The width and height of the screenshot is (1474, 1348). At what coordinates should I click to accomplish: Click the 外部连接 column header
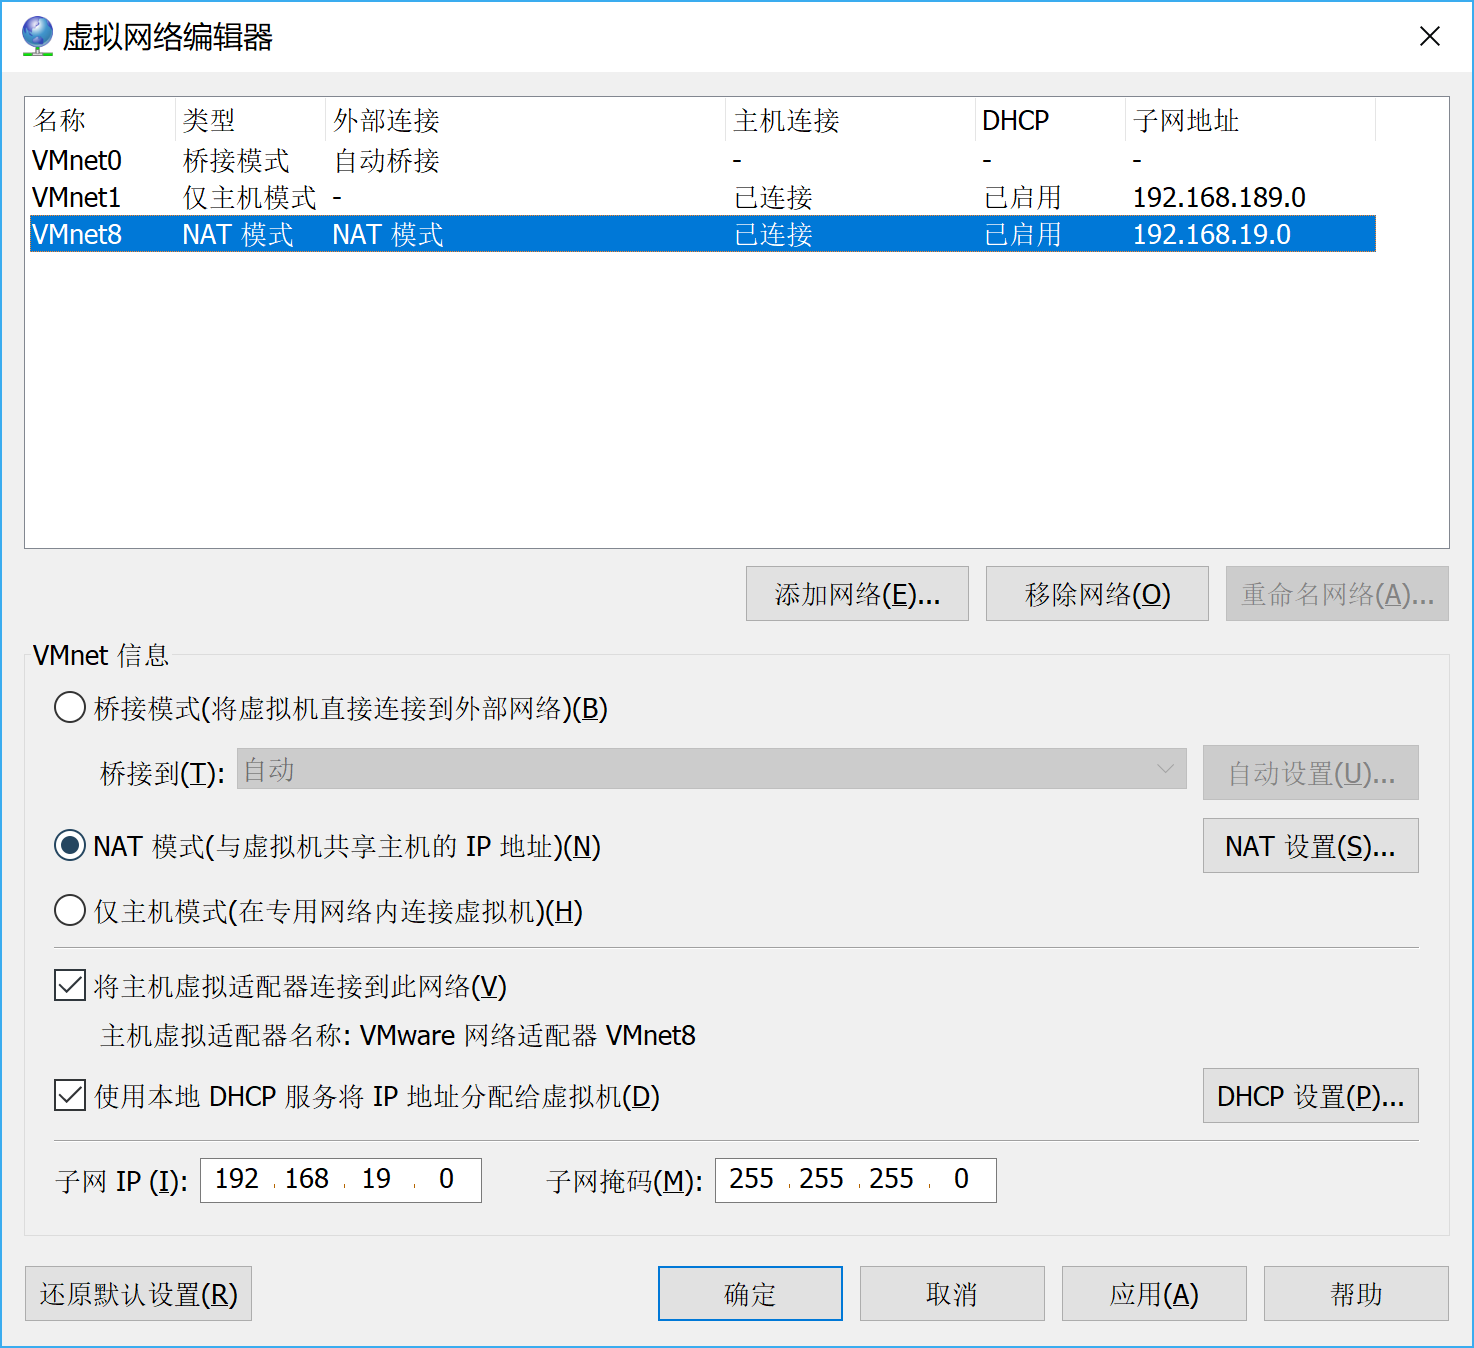pos(525,120)
